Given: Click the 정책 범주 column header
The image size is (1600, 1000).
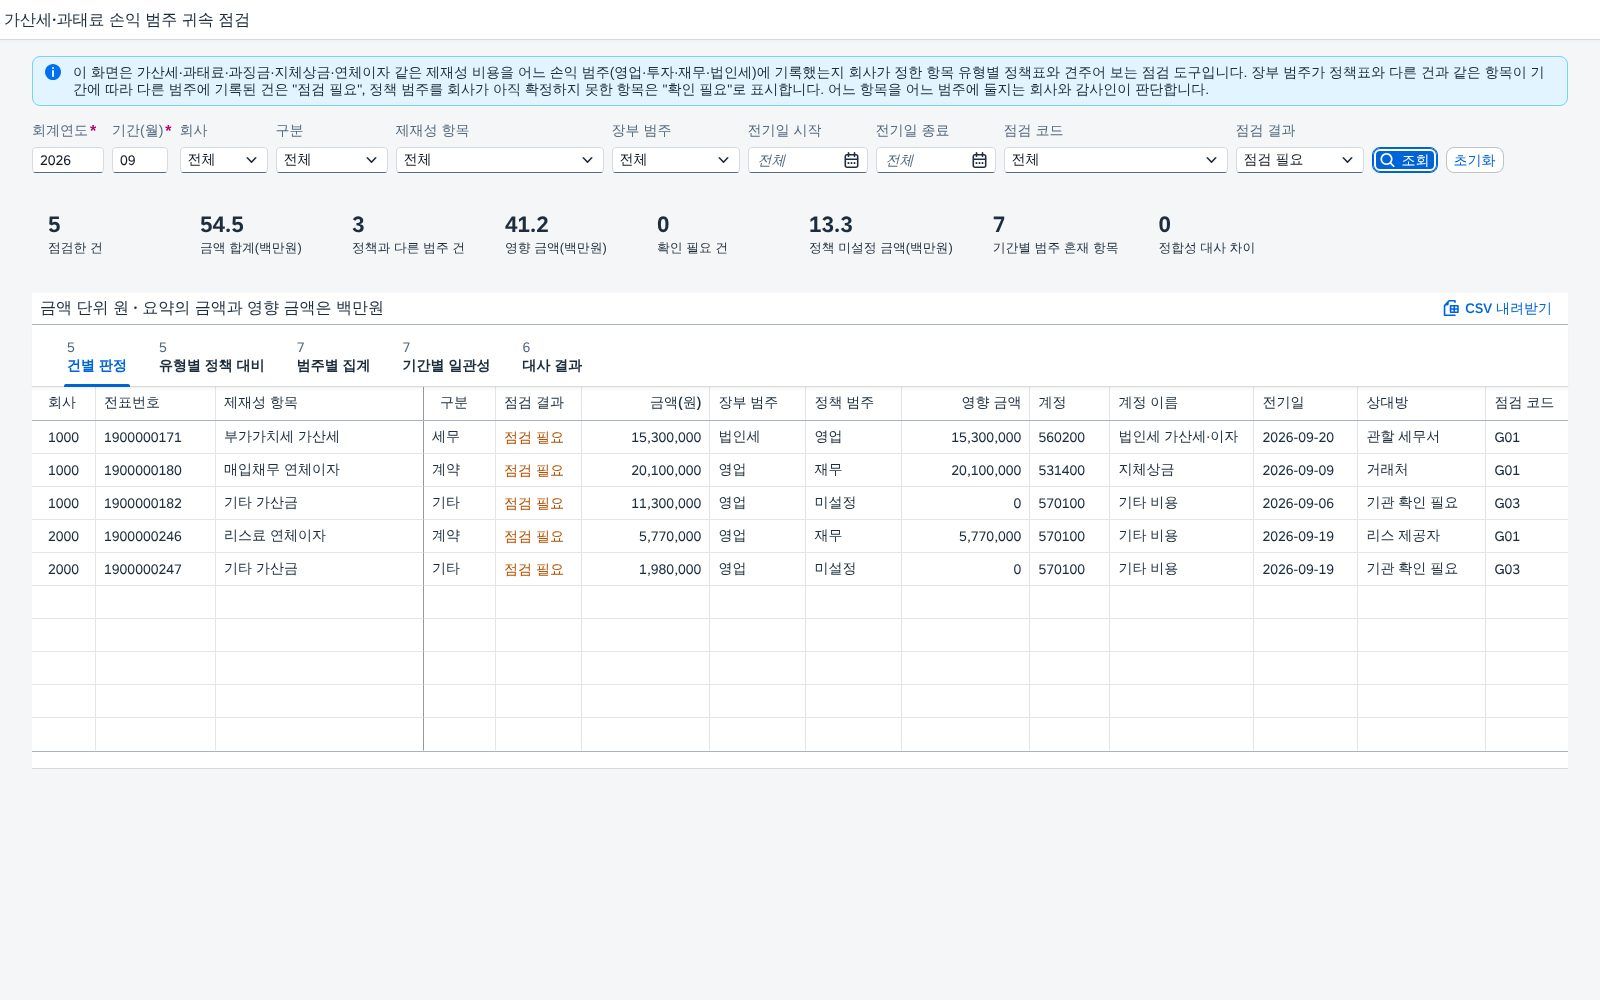Looking at the screenshot, I should tap(854, 403).
